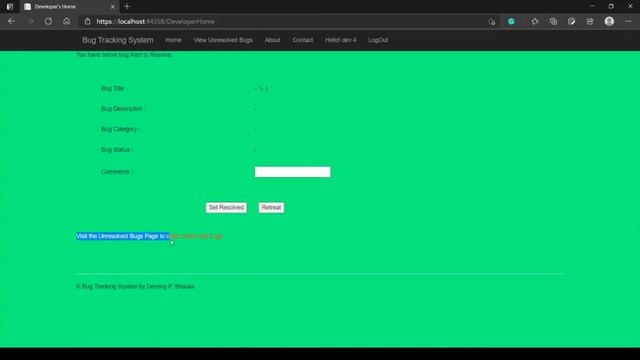Open browser settings and more menu
Screen dimensions: 640x360
628,22
